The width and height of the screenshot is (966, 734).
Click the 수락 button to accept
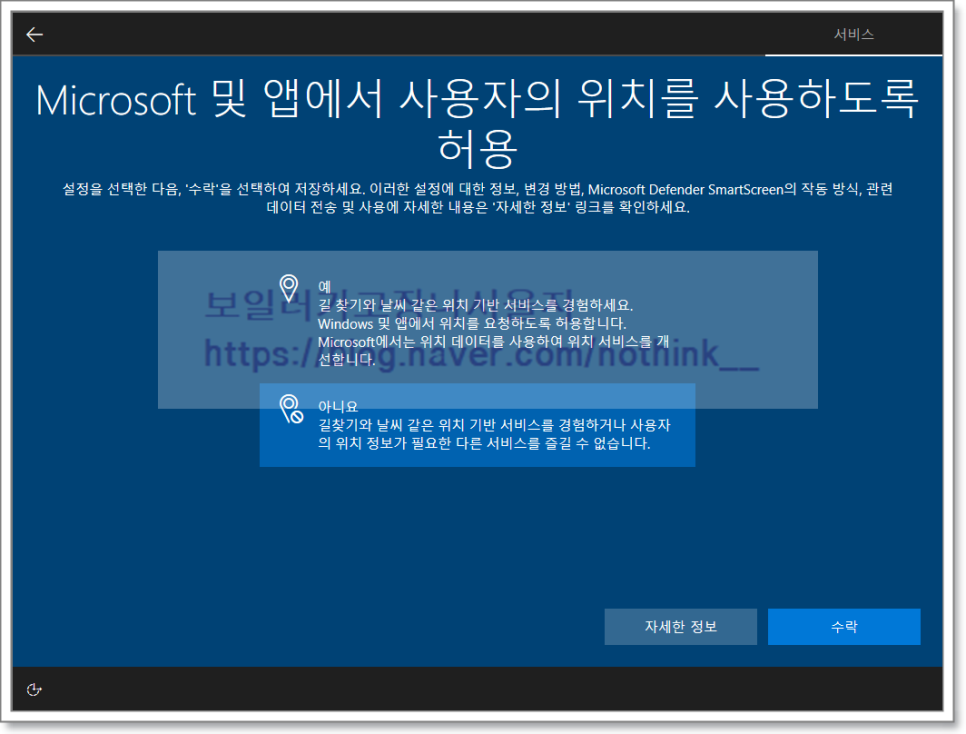click(x=844, y=627)
